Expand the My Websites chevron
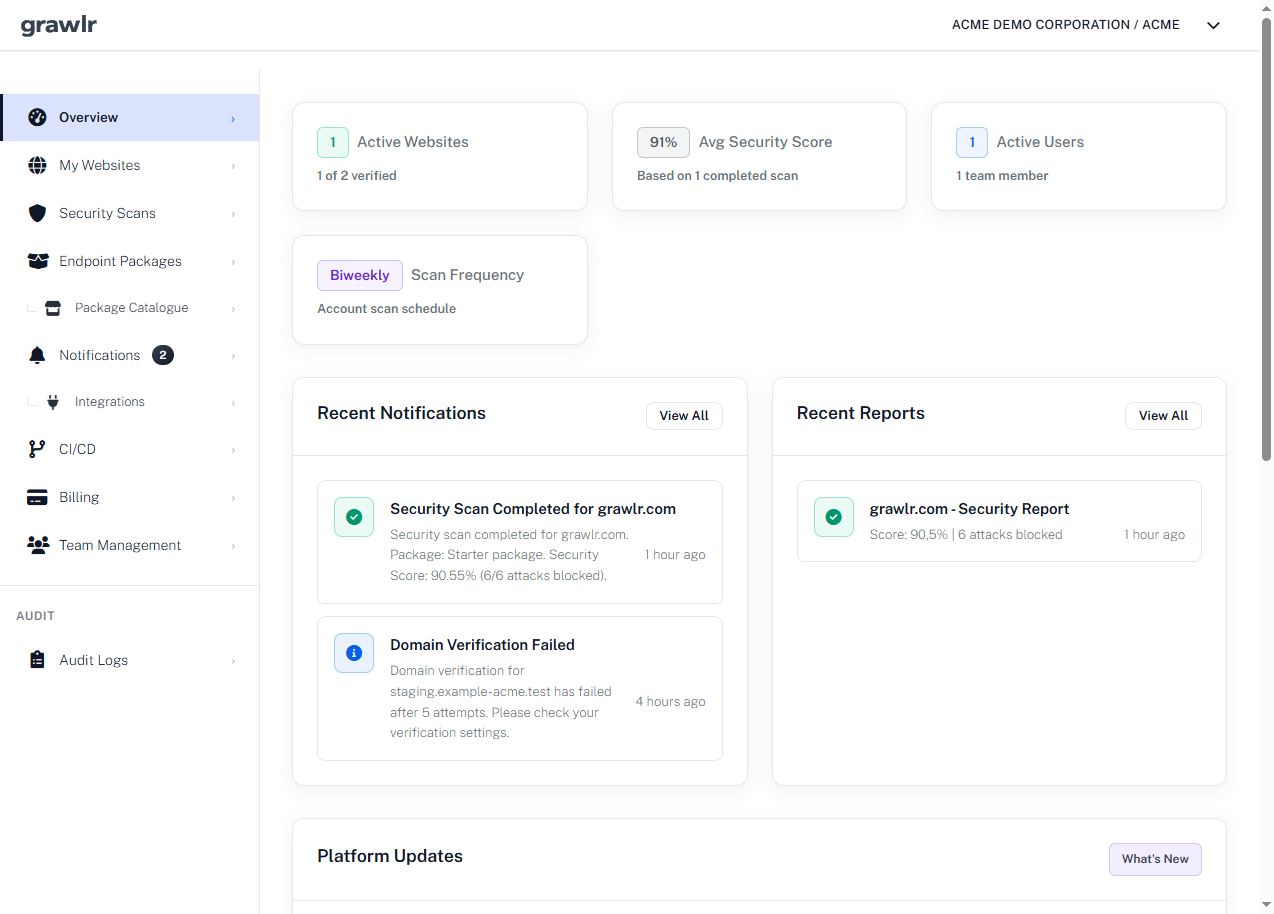1274x914 pixels. coord(233,166)
